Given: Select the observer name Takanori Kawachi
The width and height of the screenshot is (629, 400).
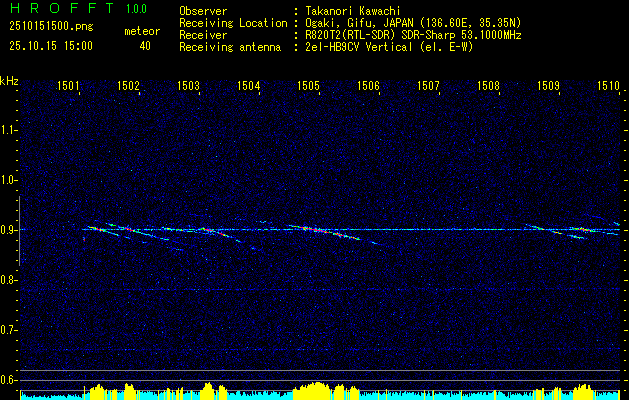Looking at the screenshot, I should click(x=353, y=11).
